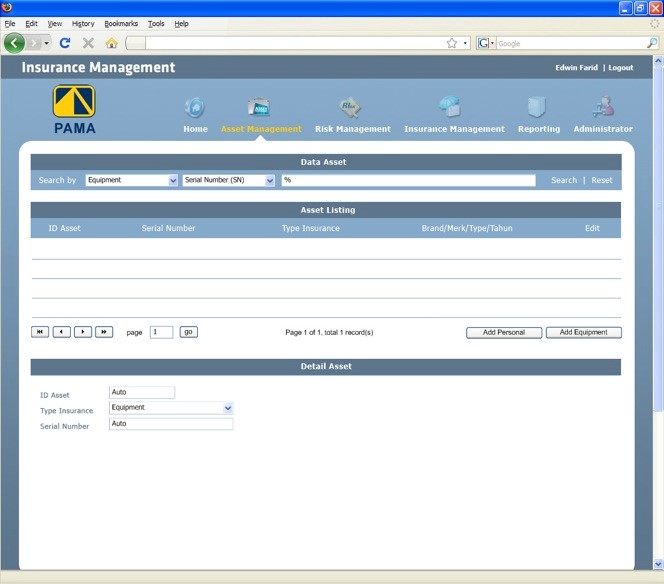Open the Risk Management icon
This screenshot has height=584, width=664.
tap(350, 108)
